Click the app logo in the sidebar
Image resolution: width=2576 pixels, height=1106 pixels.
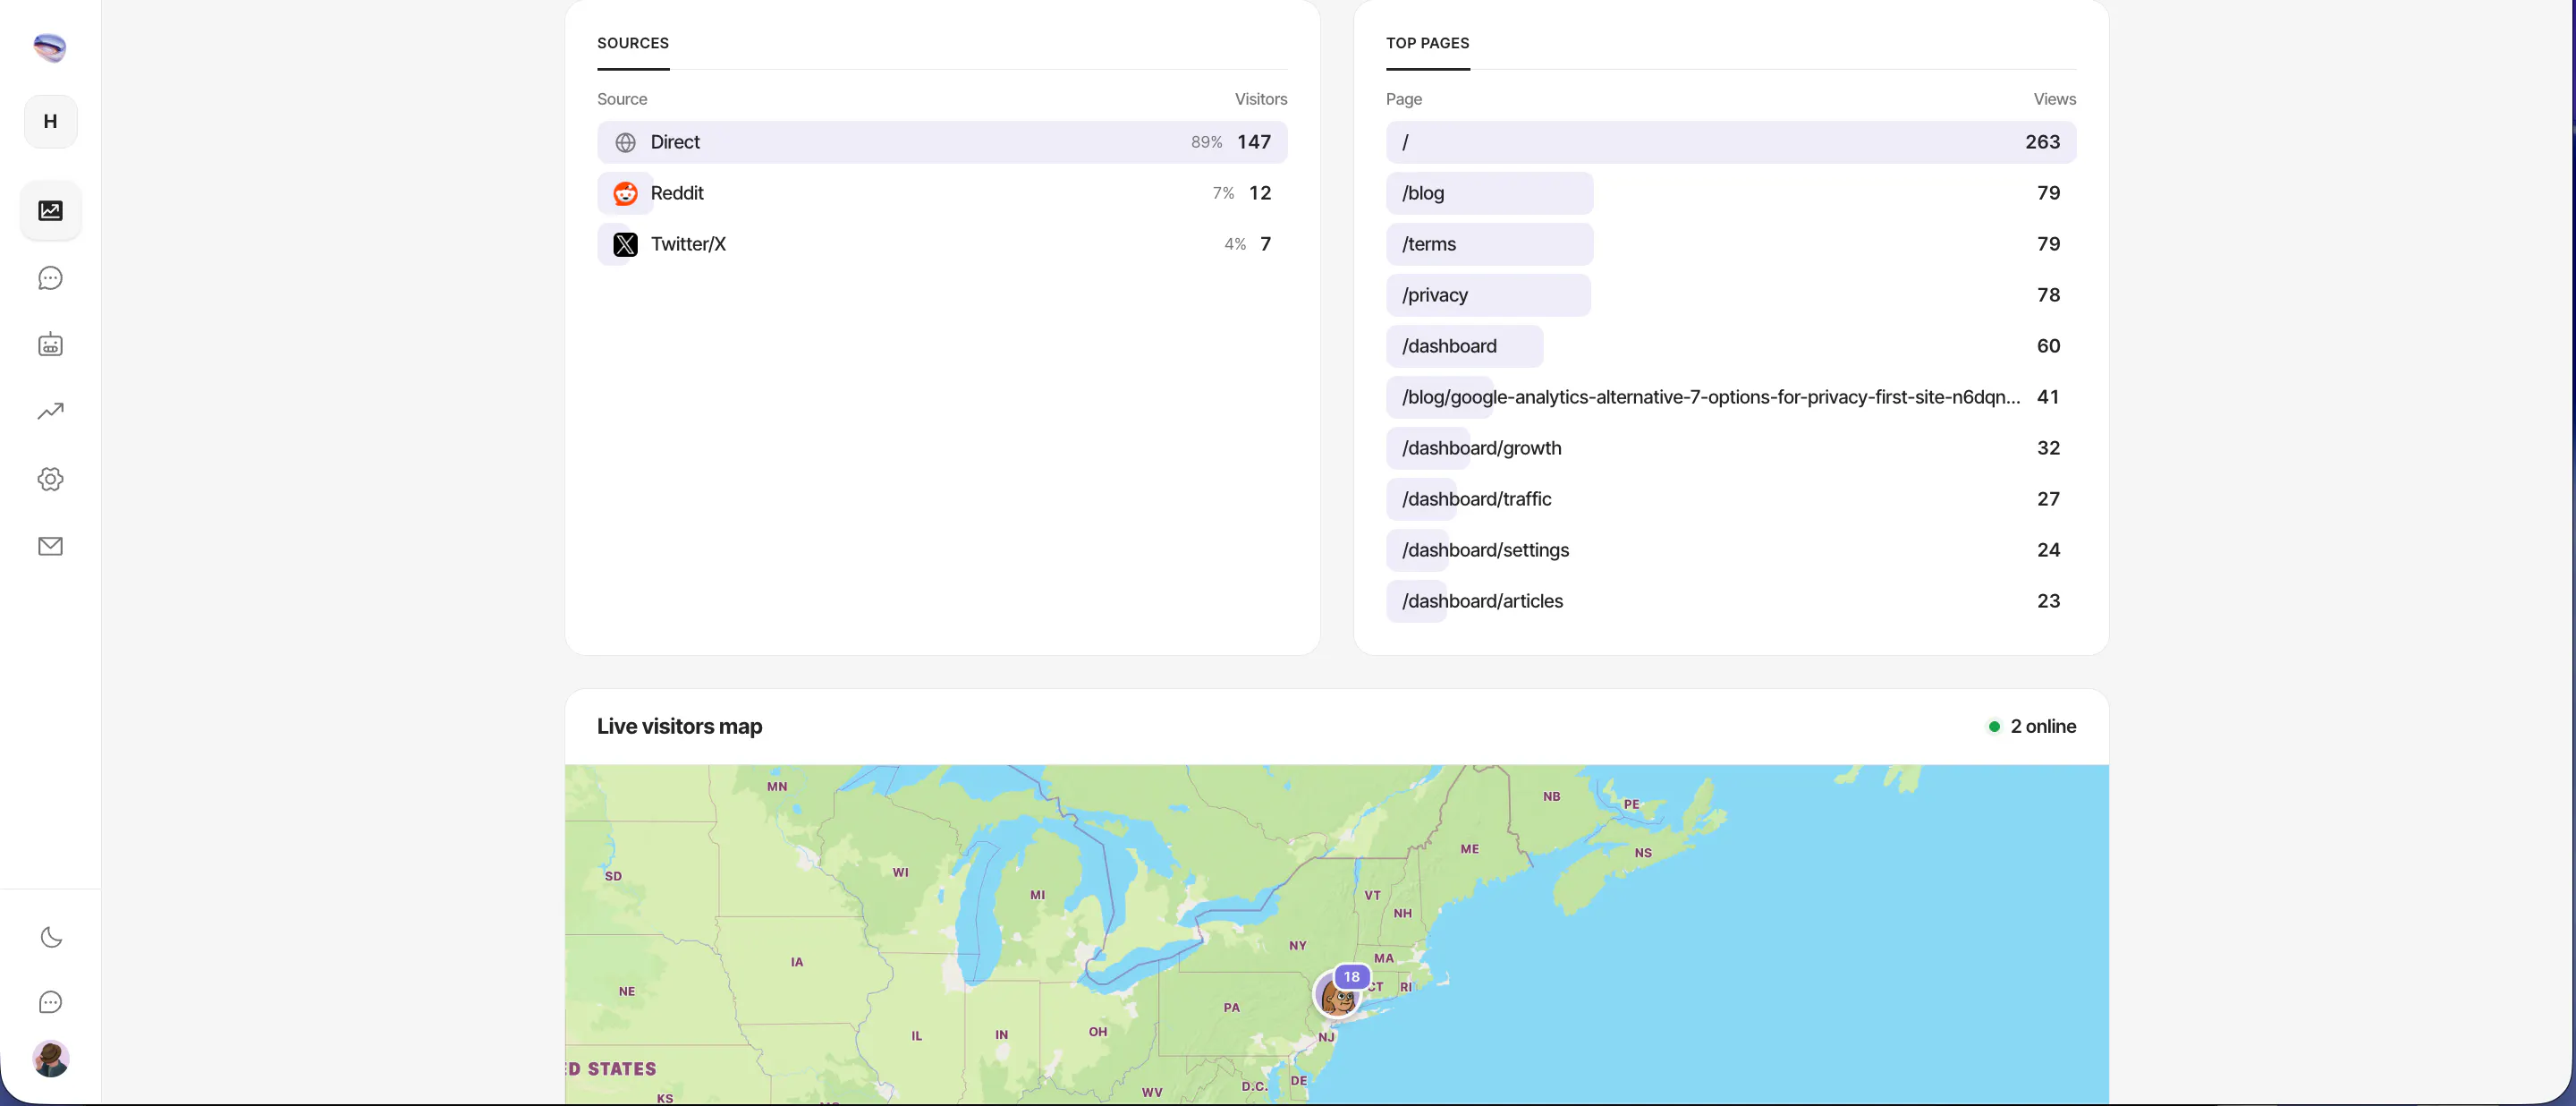pos(50,47)
